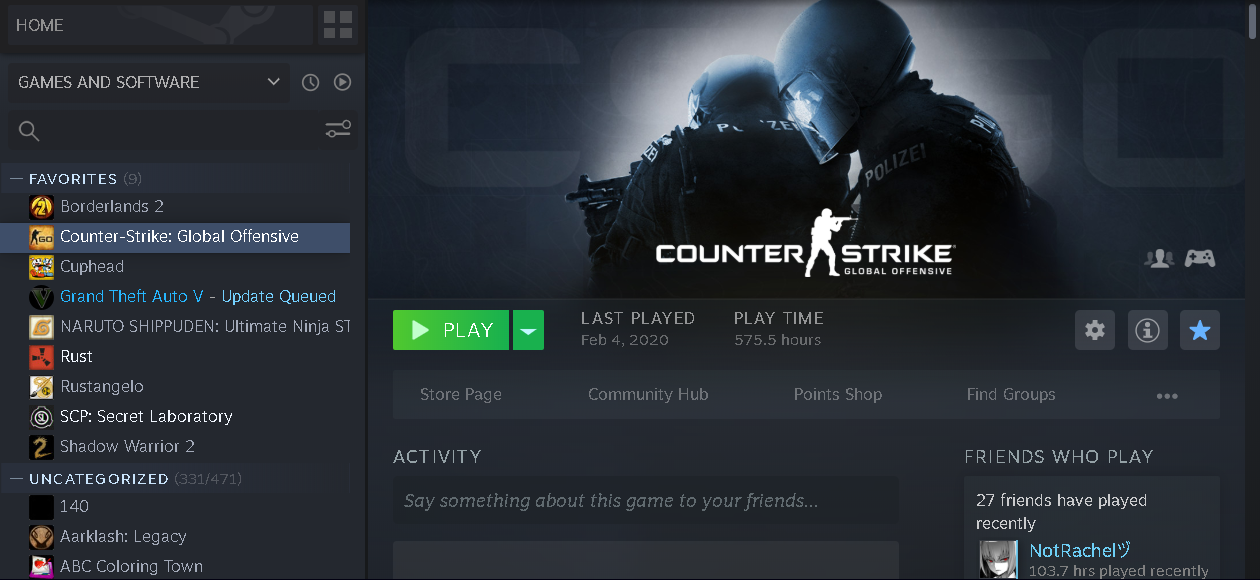Click the library search magnifier

tap(29, 131)
